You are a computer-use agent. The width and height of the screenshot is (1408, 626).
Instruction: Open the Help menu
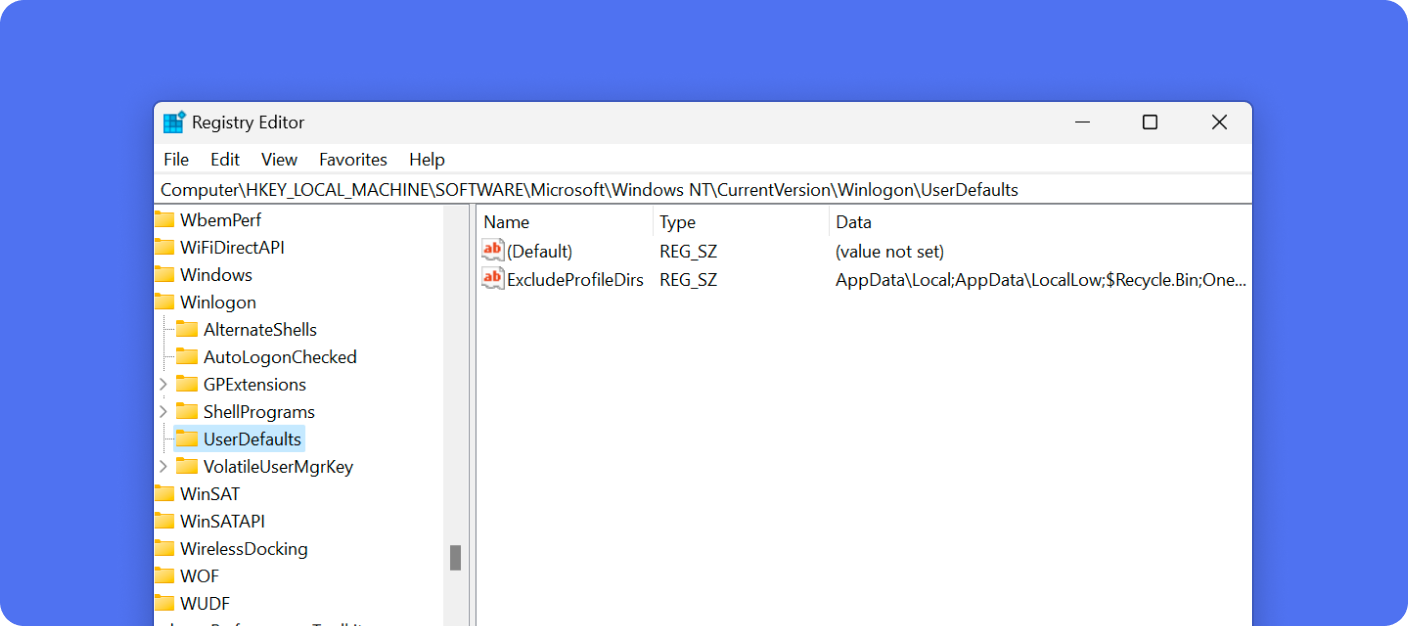(x=427, y=159)
